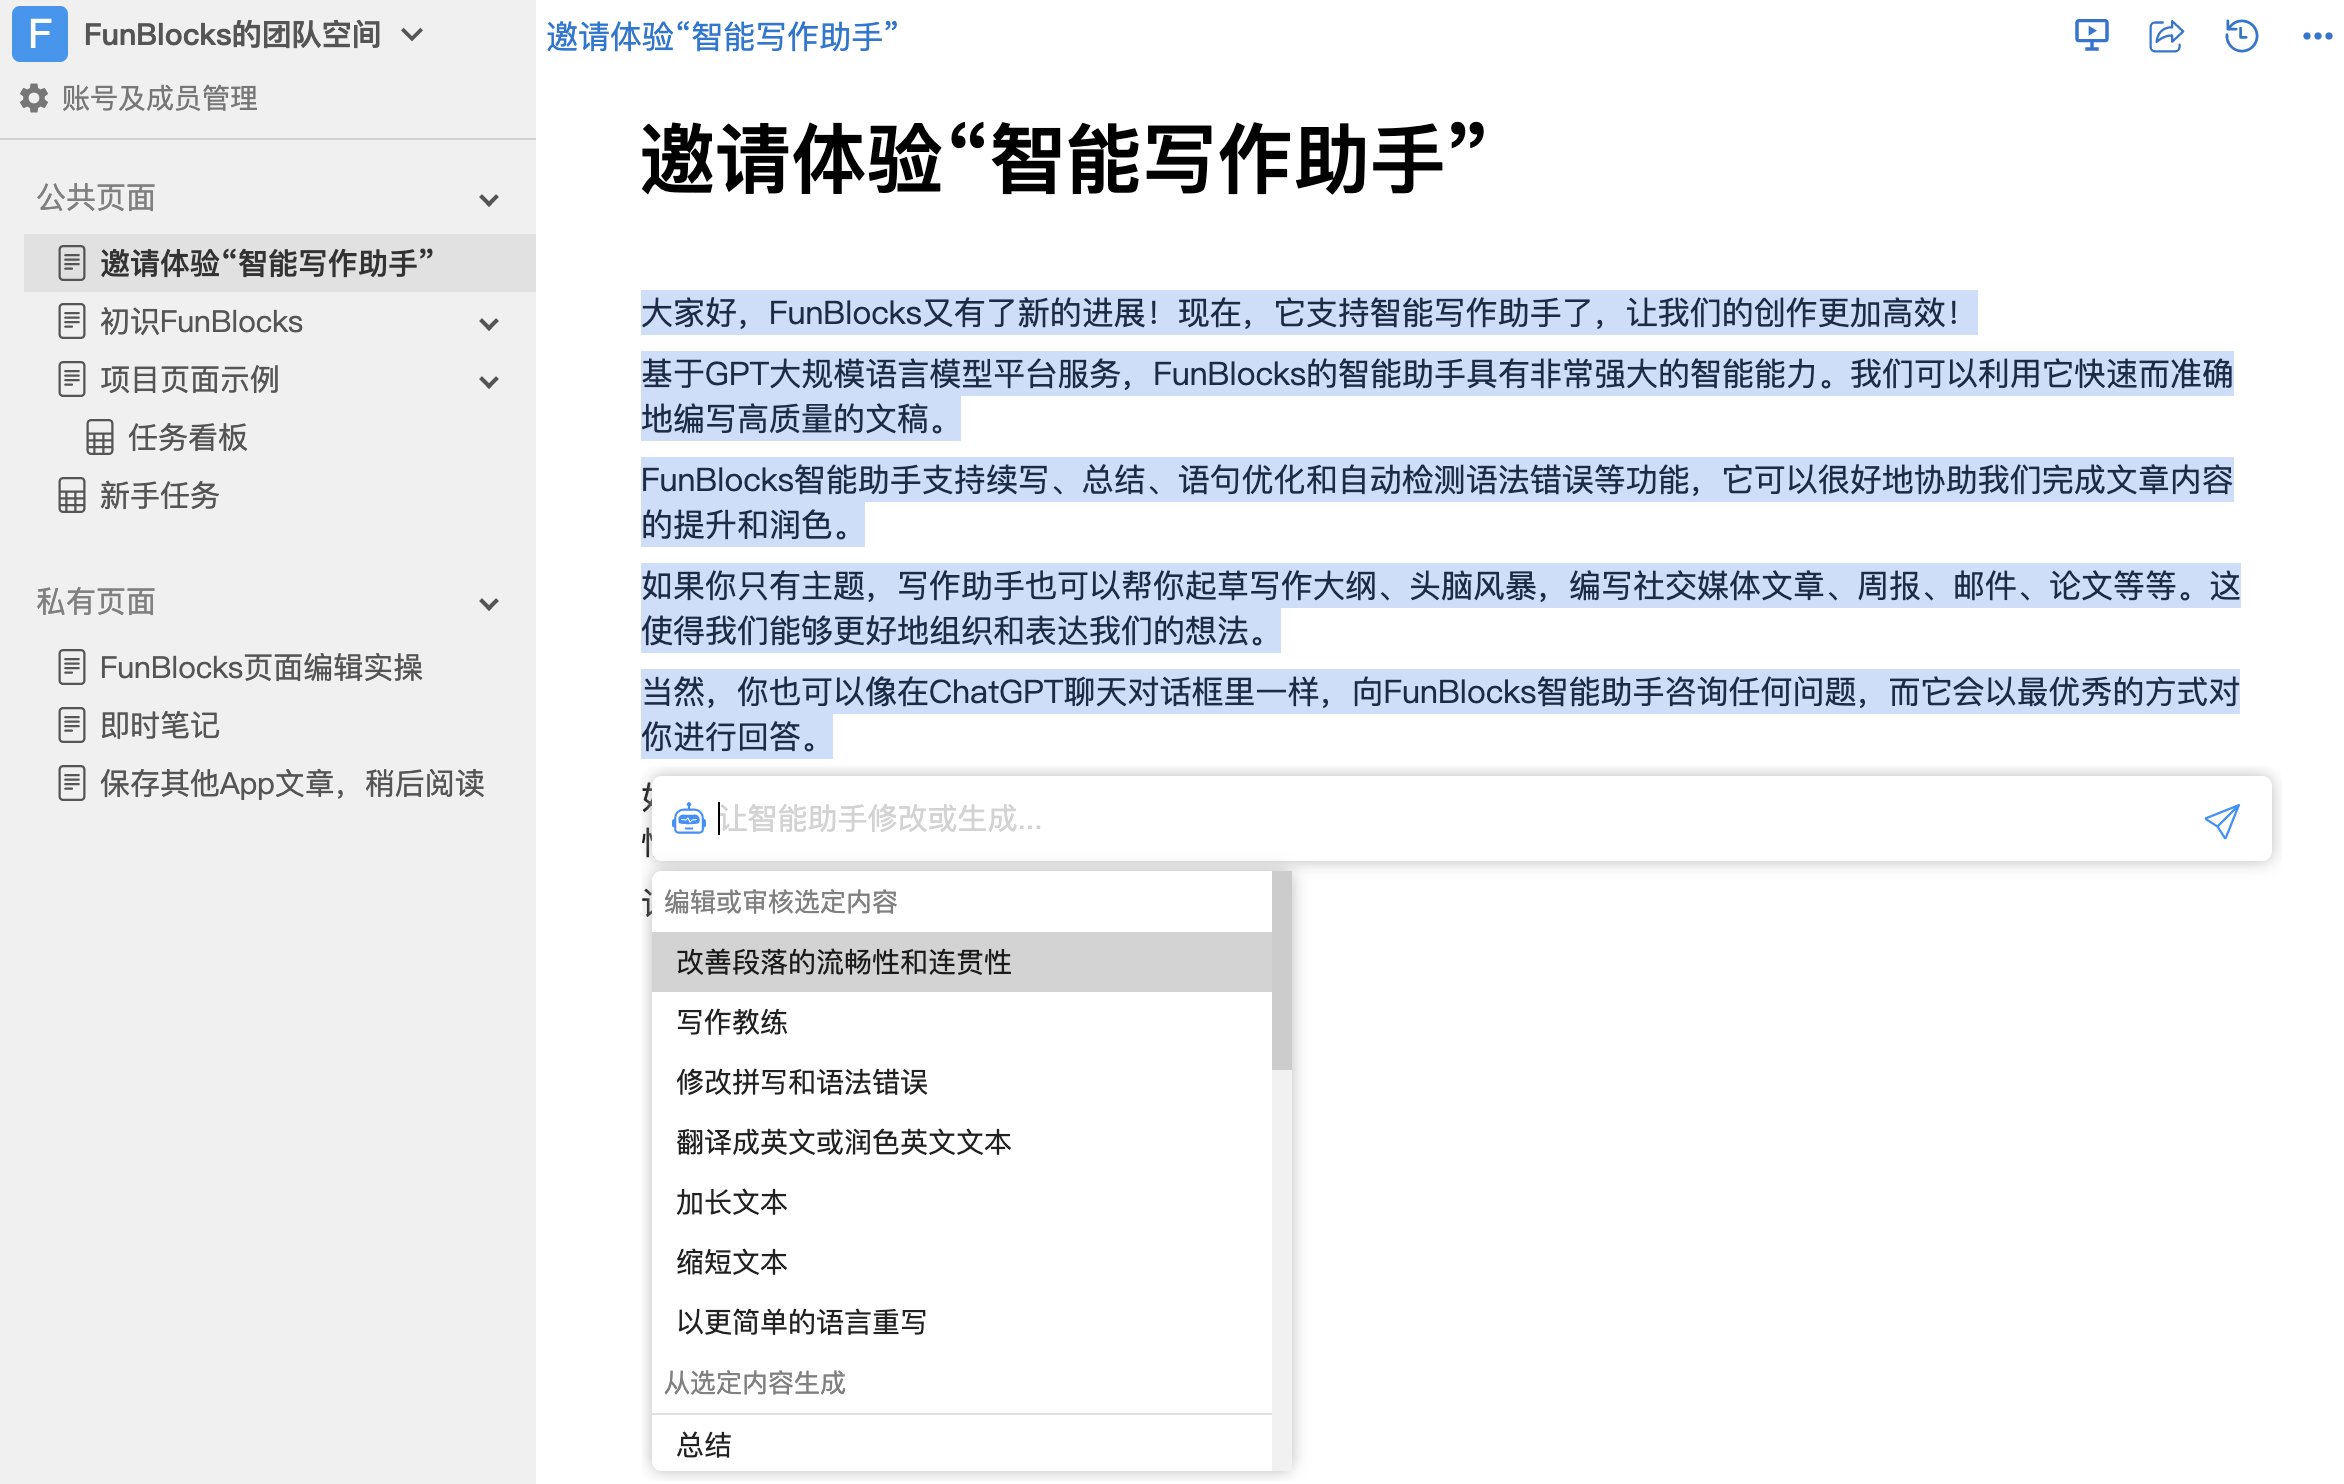
Task: Click document icon beside 初识FunBlocks
Action: [72, 322]
